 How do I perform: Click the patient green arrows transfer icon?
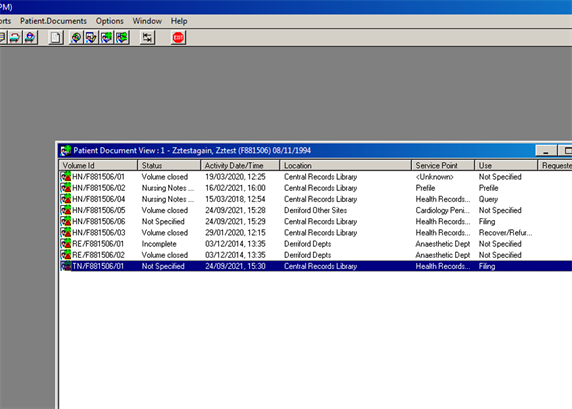pos(122,38)
